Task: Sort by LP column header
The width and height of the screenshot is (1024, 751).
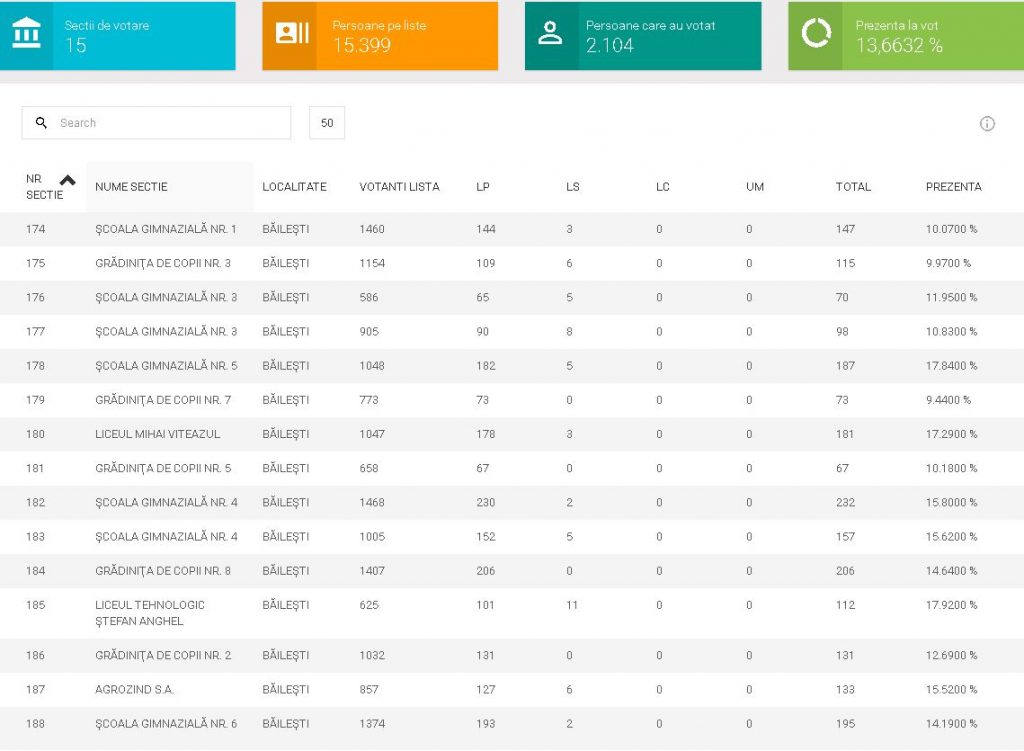Action: (483, 187)
